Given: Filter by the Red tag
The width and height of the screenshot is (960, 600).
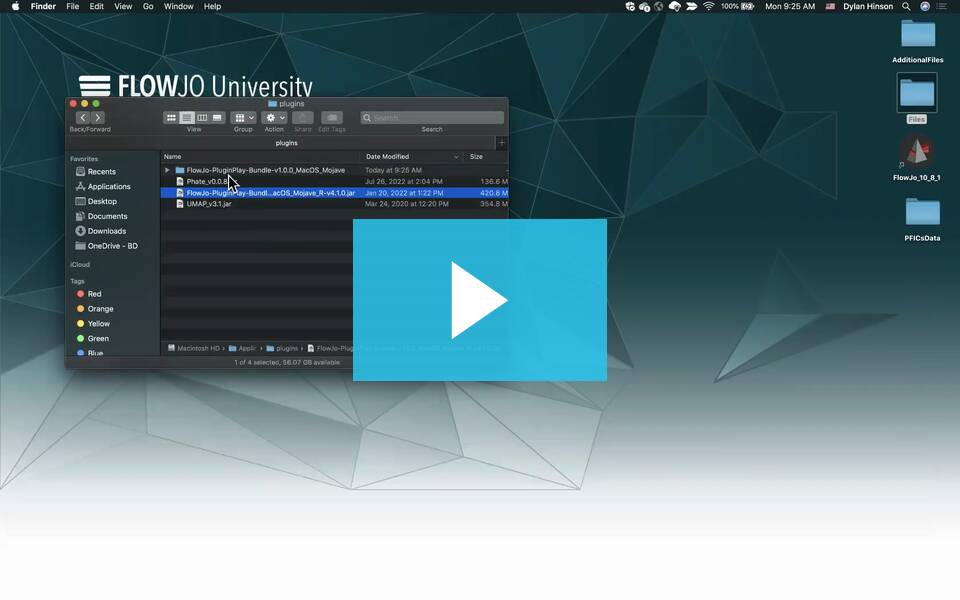Looking at the screenshot, I should pos(89,294).
